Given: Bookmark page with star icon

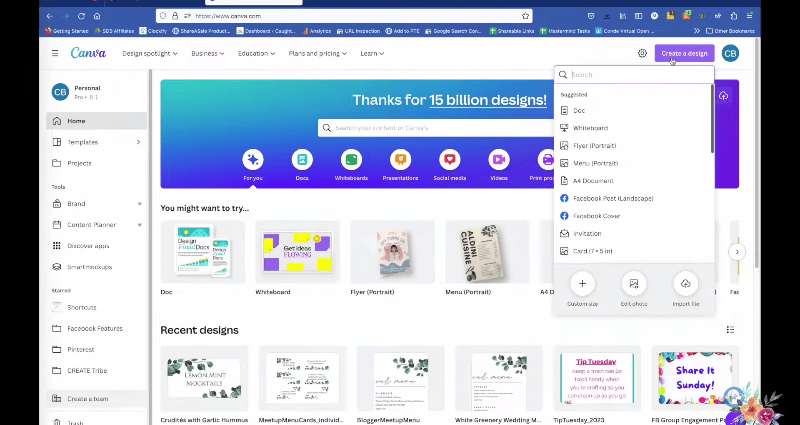Looking at the screenshot, I should point(526,16).
